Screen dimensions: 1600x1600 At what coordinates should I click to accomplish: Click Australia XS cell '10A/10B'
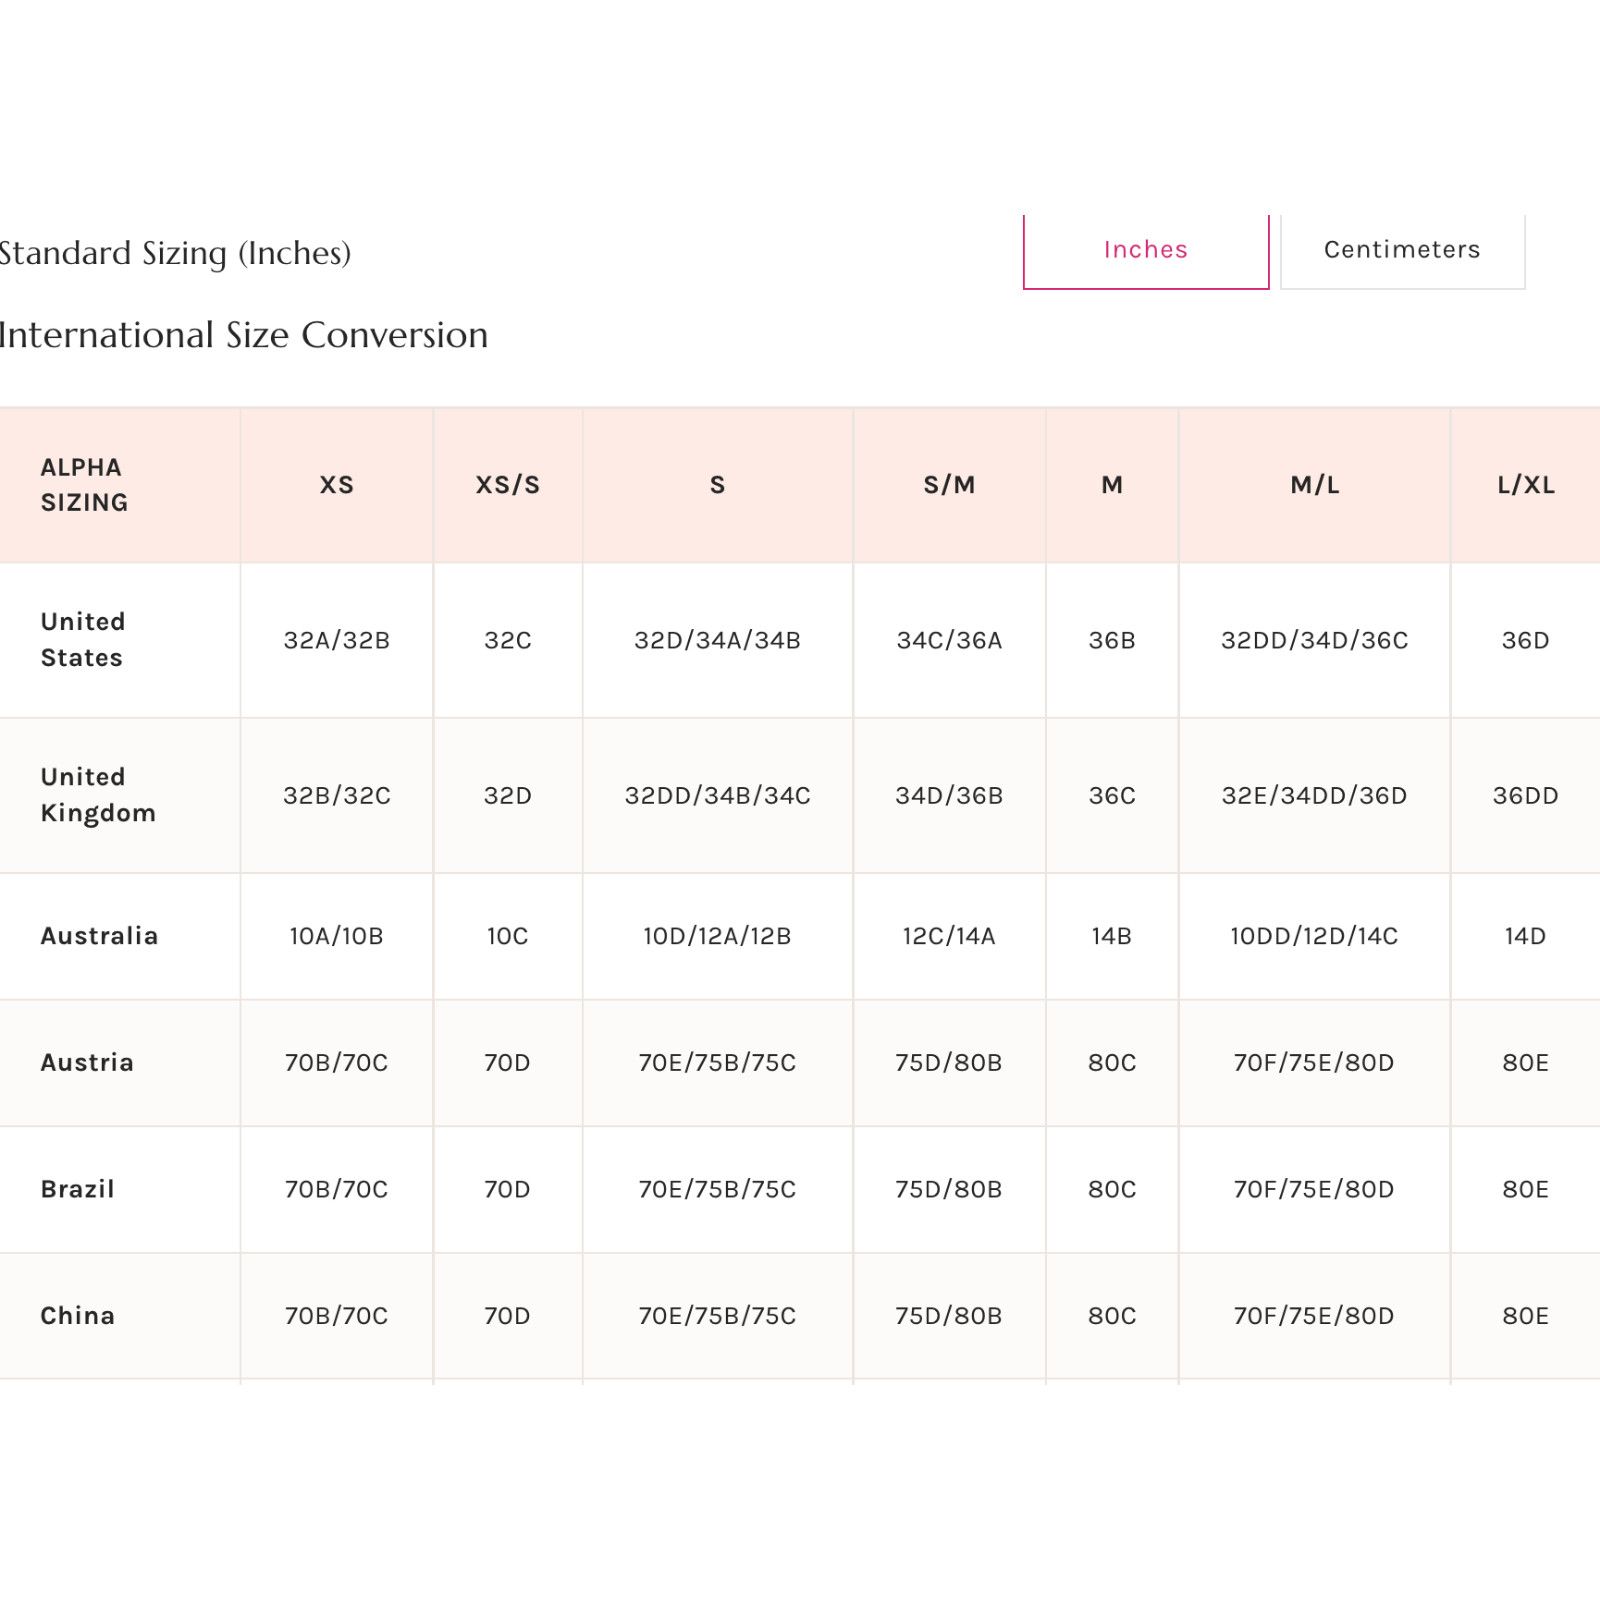tap(337, 936)
